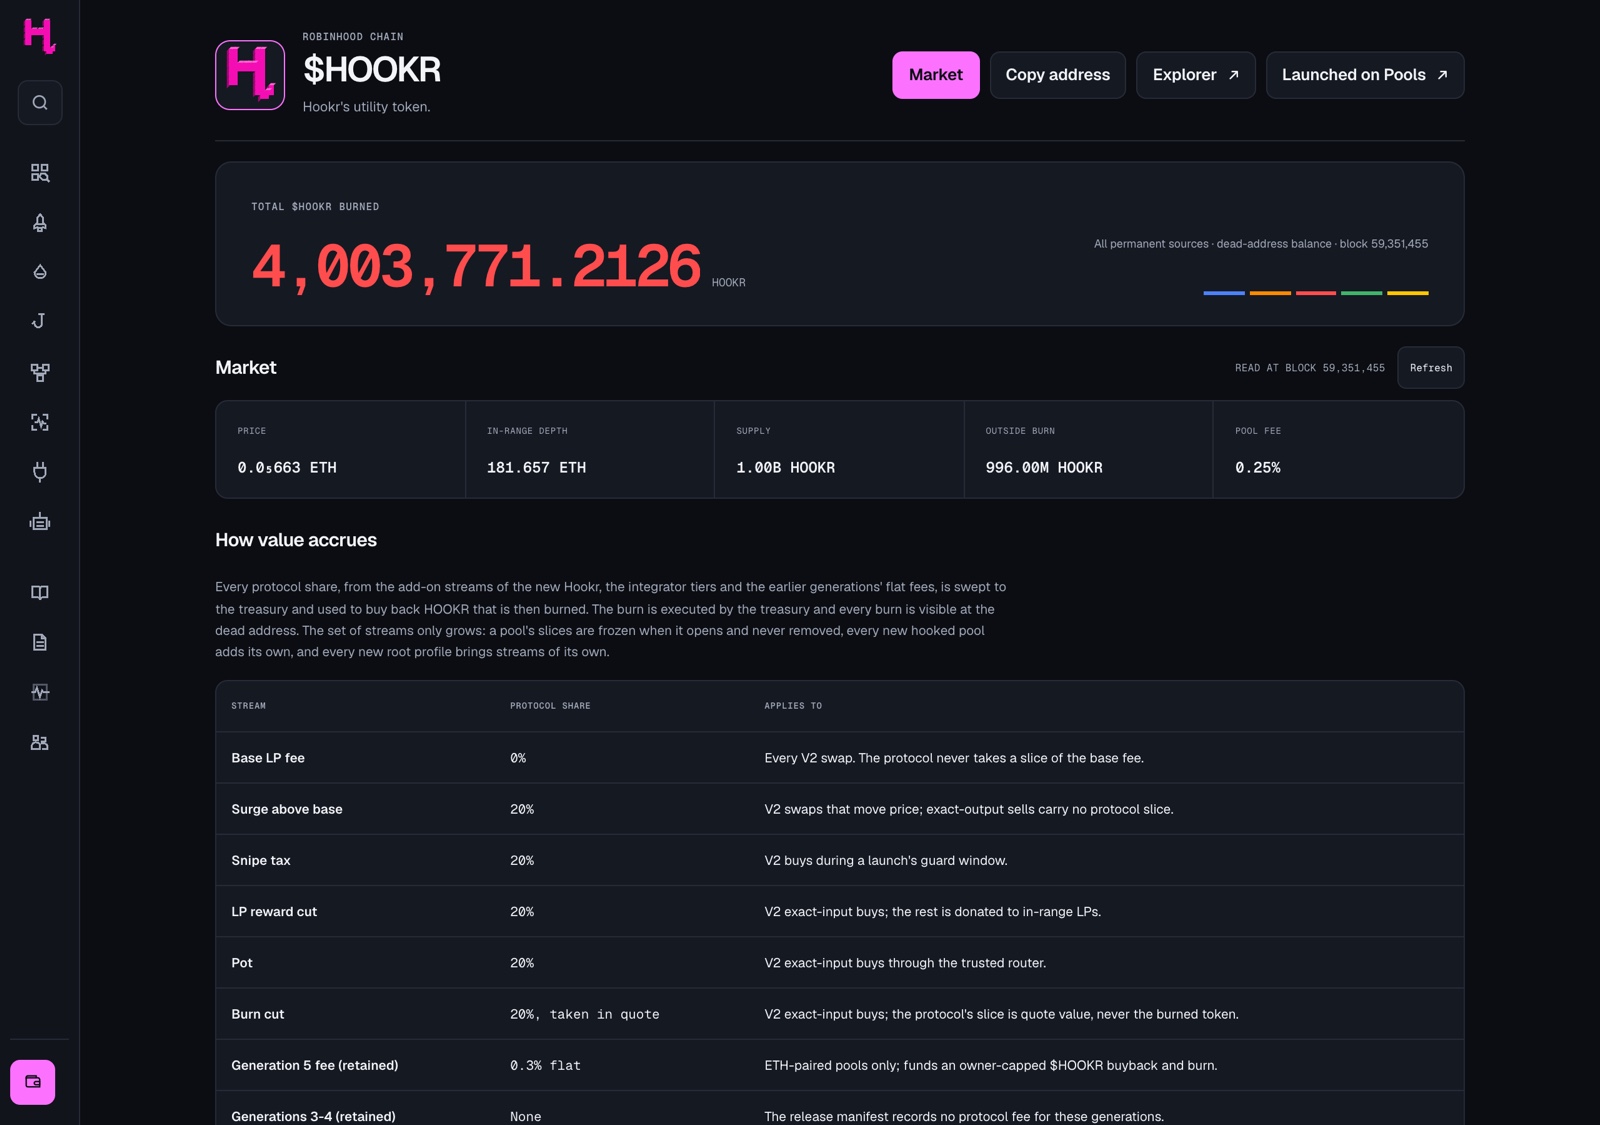Select the LP reward cut row
Viewport: 1600px width, 1125px height.
tap(840, 911)
